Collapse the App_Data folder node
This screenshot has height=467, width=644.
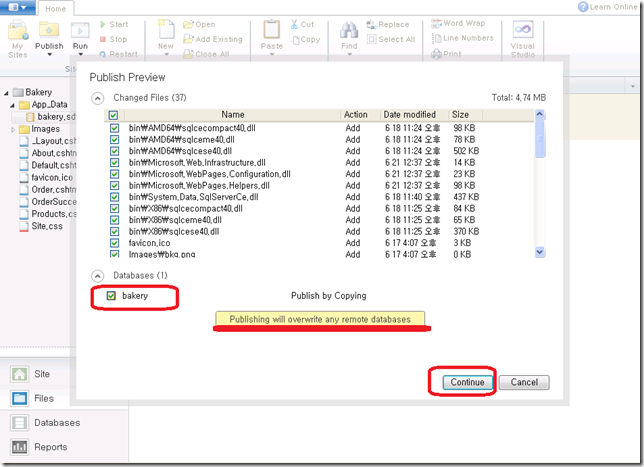(12, 105)
